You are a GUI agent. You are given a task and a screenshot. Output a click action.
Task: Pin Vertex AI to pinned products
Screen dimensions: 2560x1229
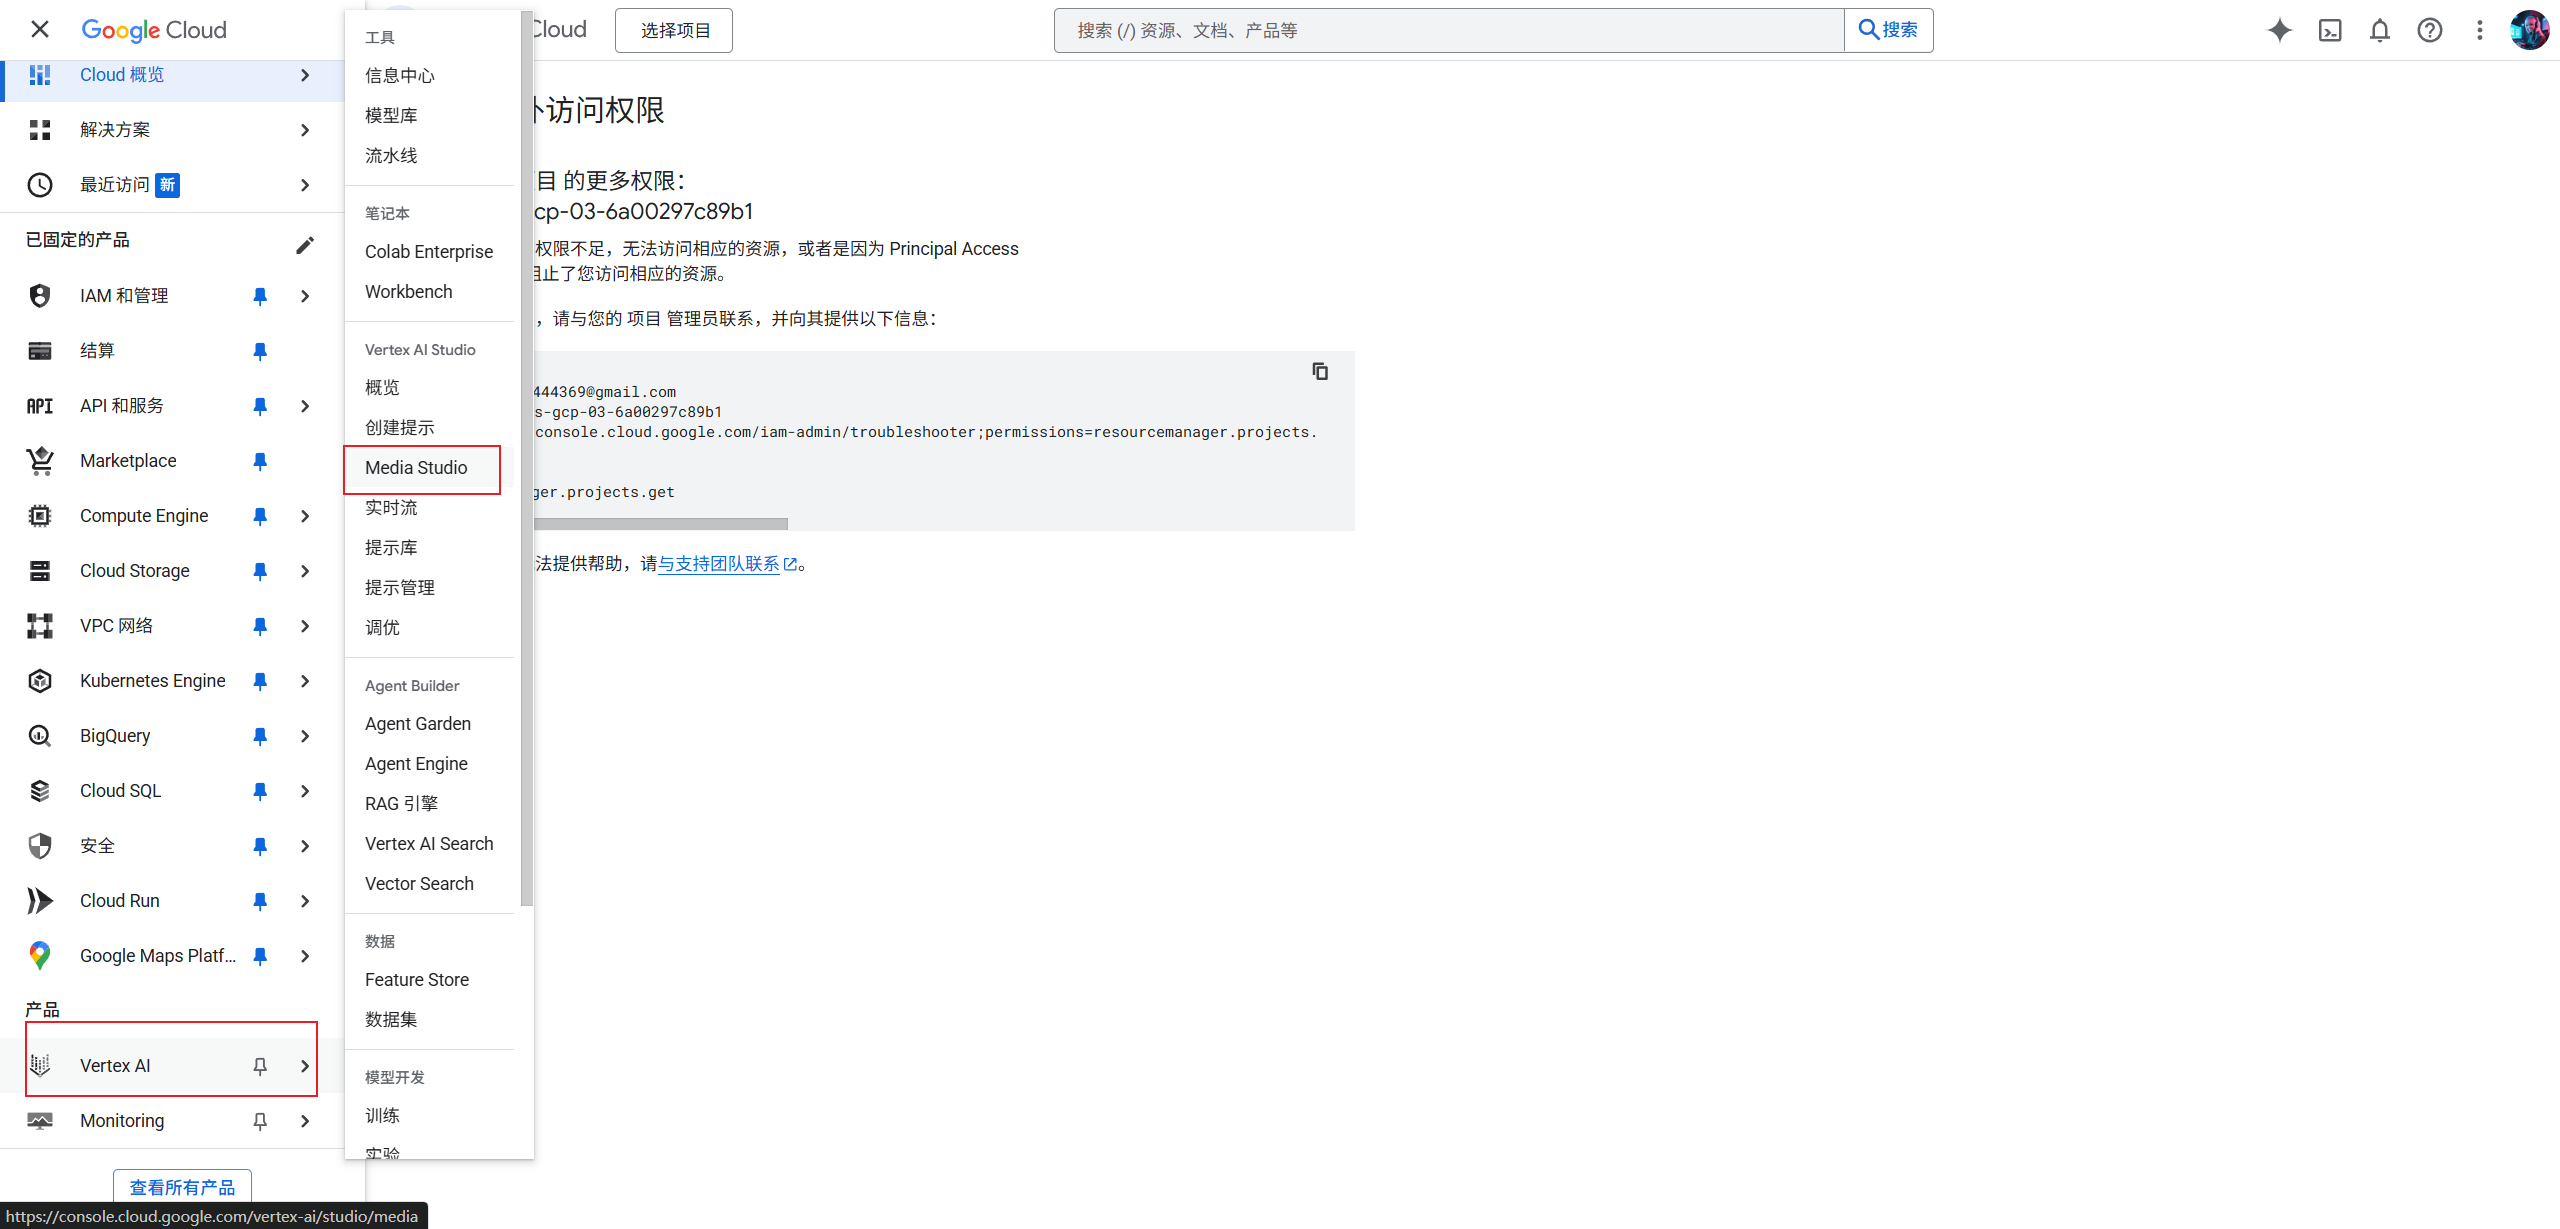260,1066
